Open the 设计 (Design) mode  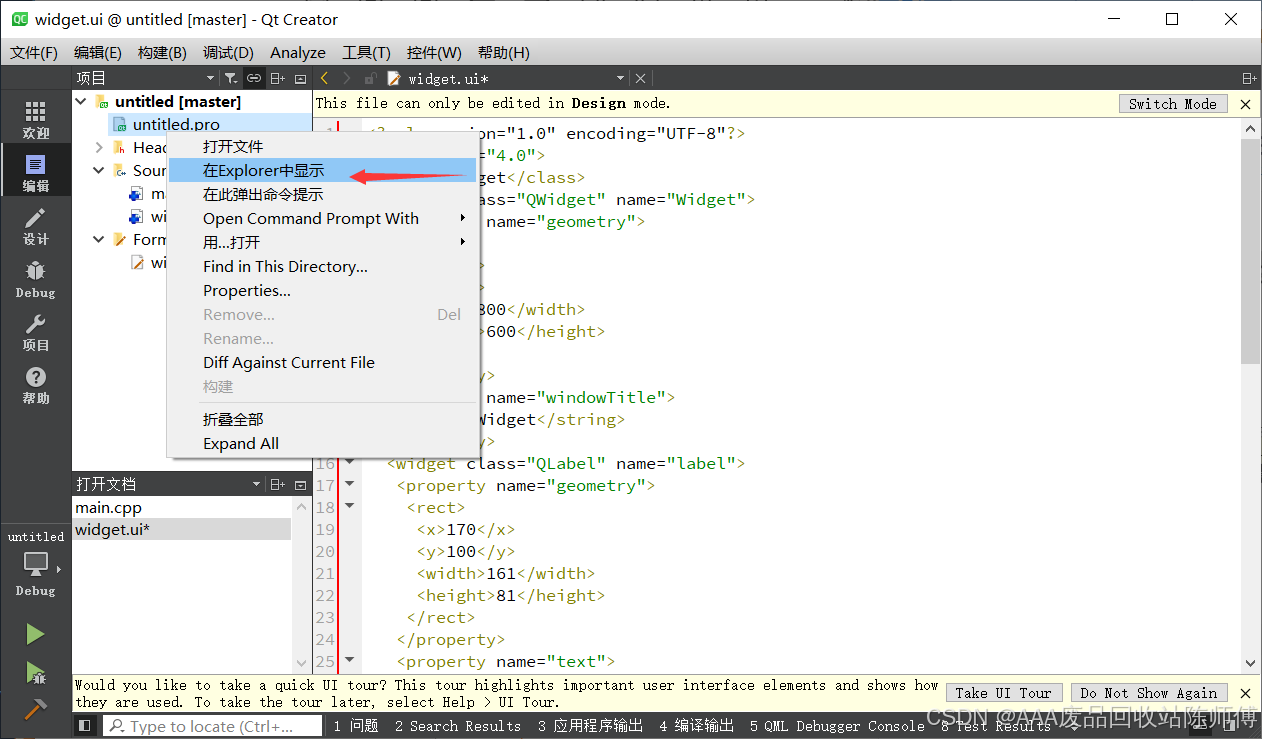click(x=35, y=226)
